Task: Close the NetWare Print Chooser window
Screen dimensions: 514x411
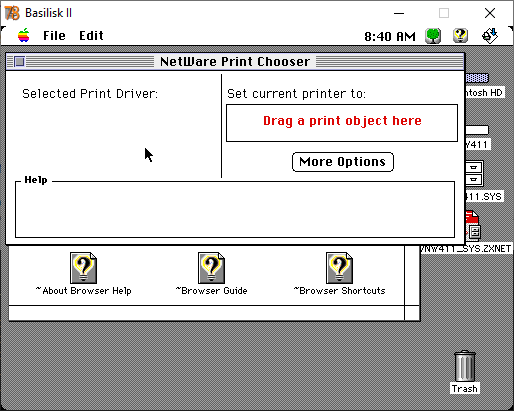Action: (20, 62)
